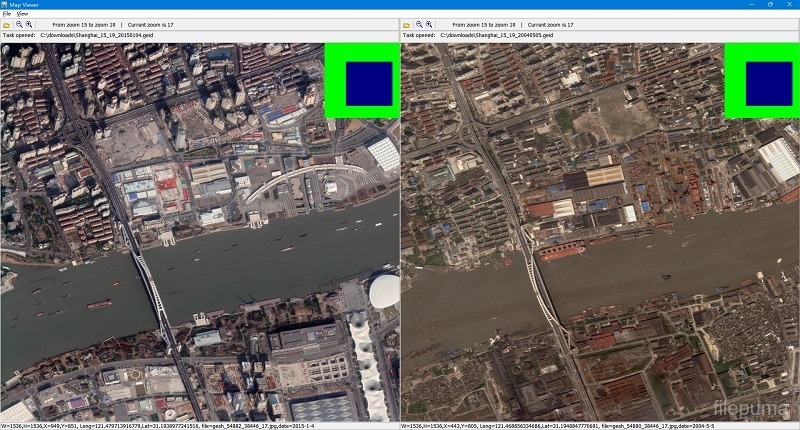800x430 pixels.
Task: Click green border of the left minimap
Action: coord(332,80)
